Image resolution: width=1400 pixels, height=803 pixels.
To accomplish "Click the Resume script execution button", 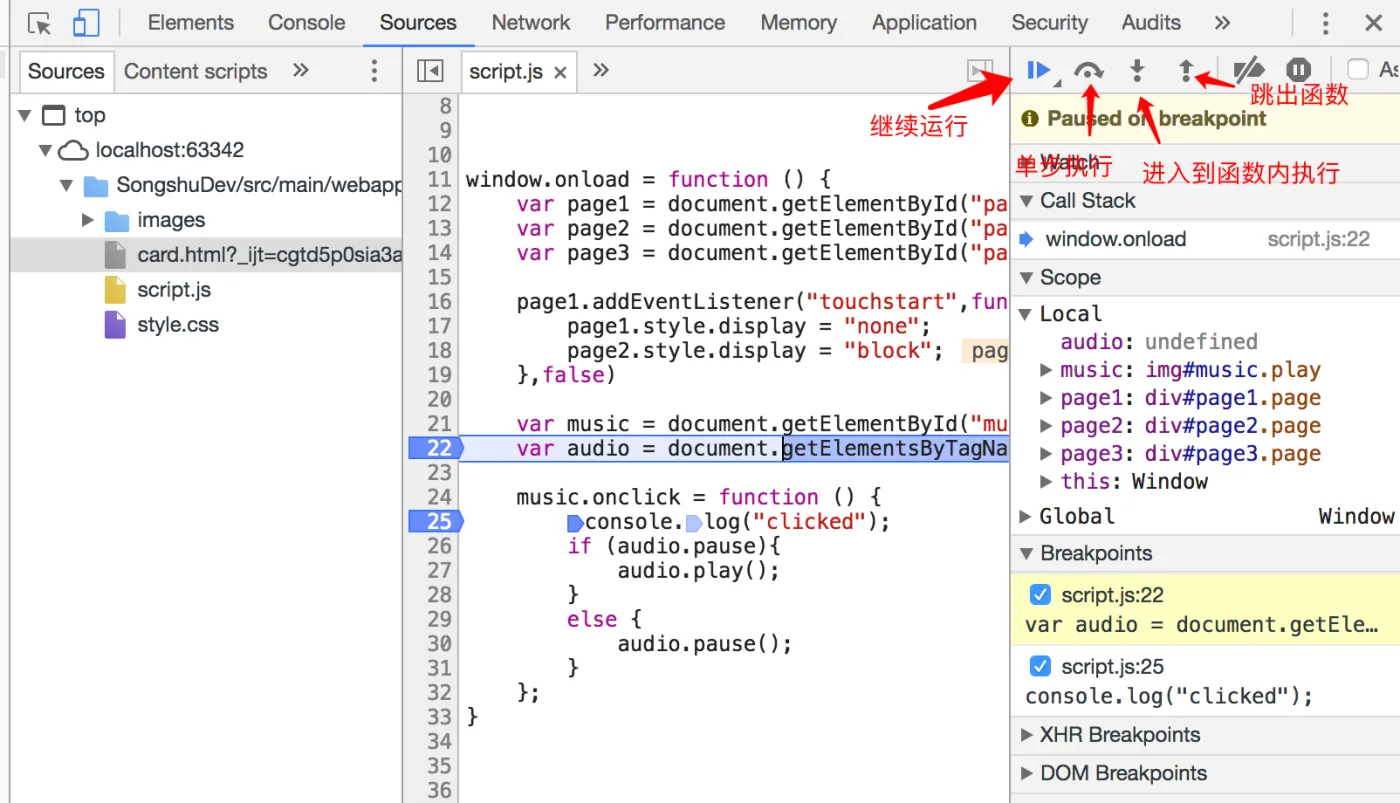I will click(x=1038, y=70).
